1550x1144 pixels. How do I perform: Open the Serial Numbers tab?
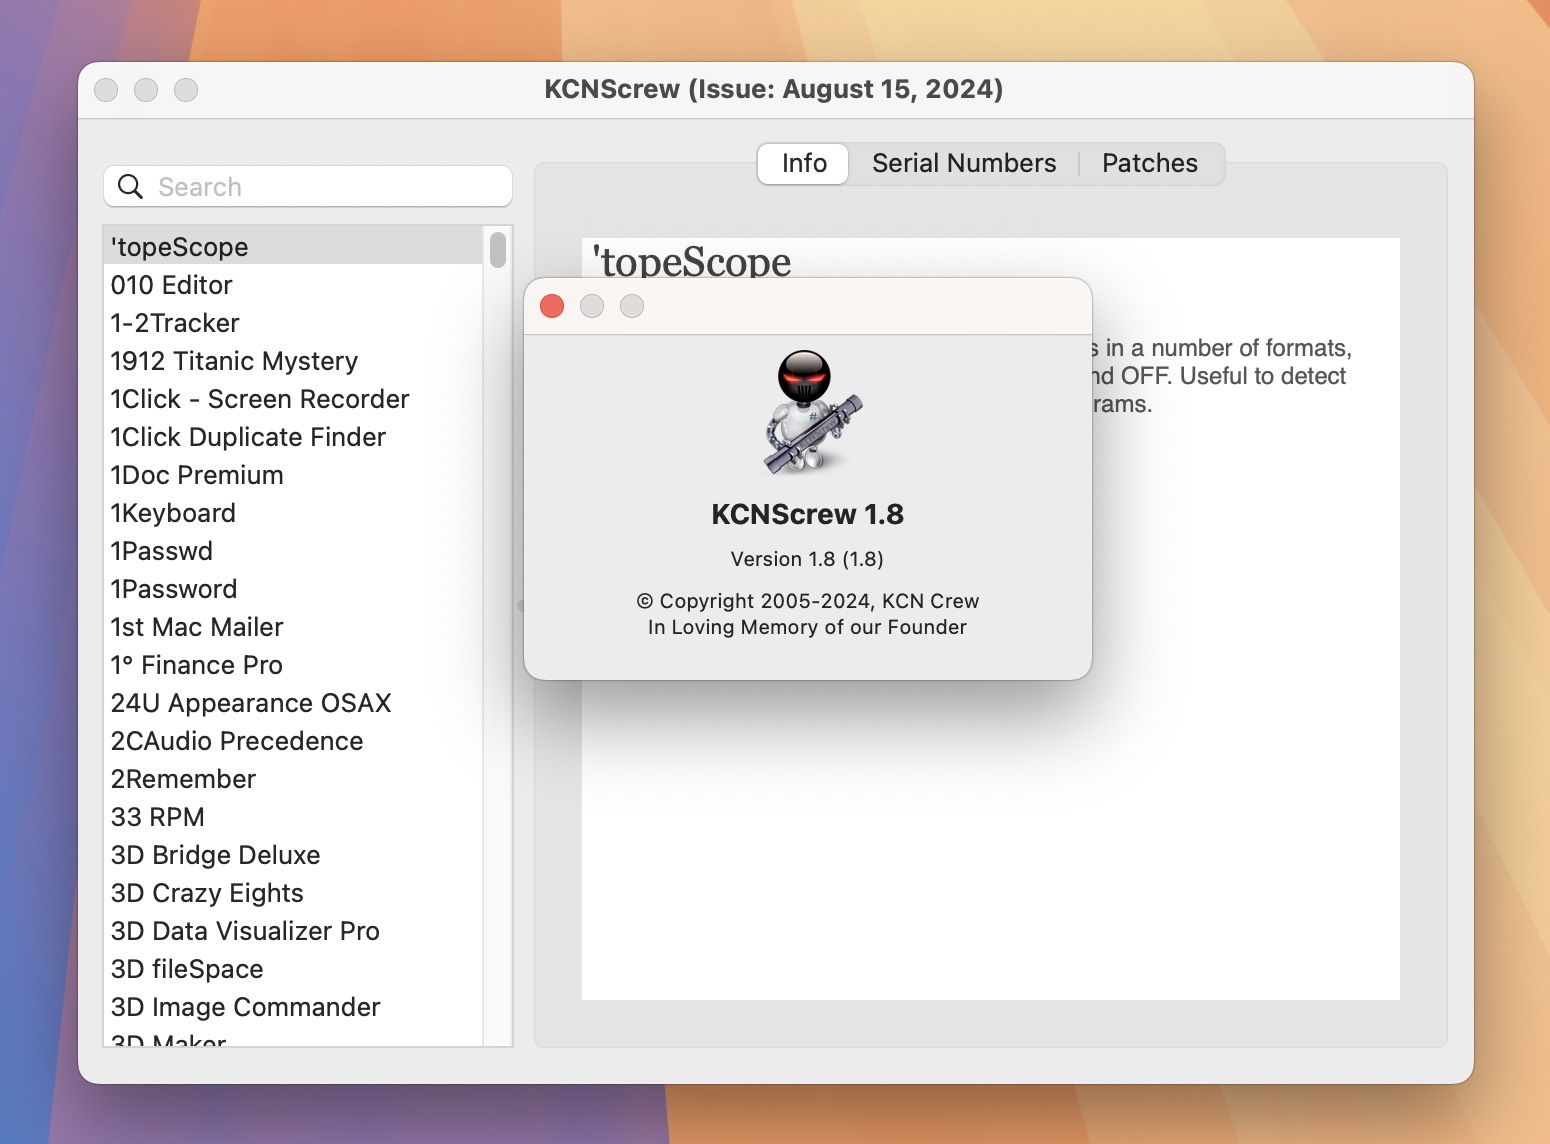(x=964, y=163)
